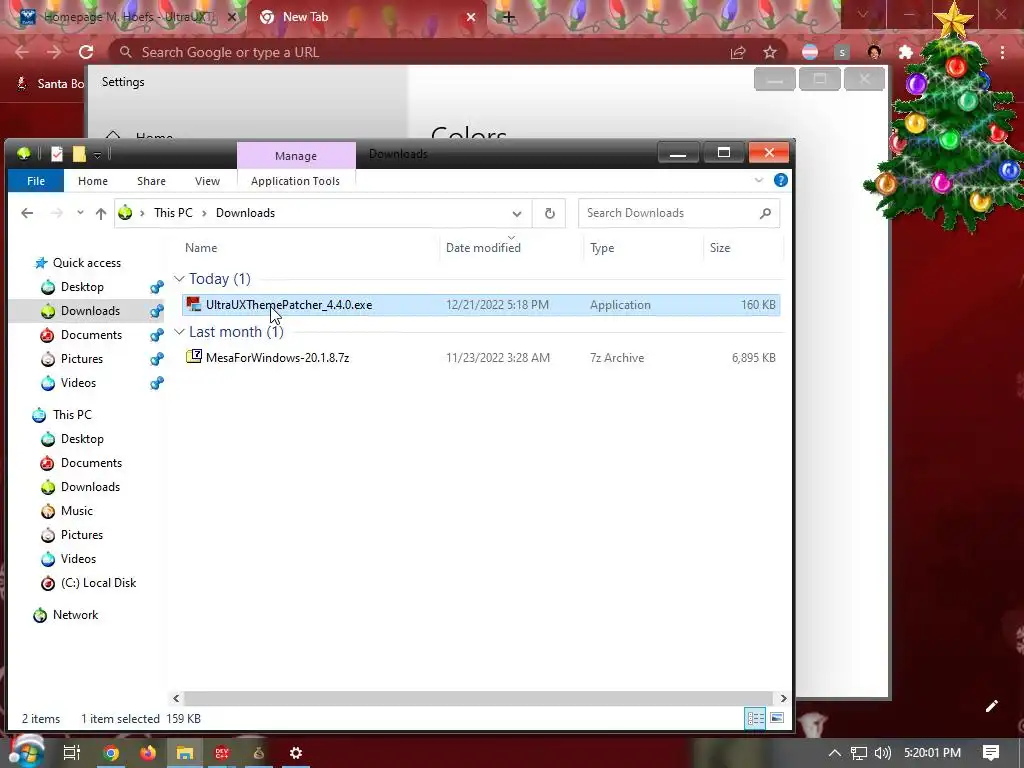Click the UltraUXThemePatcher file icon
Viewport: 1024px width, 768px height.
(x=193, y=304)
